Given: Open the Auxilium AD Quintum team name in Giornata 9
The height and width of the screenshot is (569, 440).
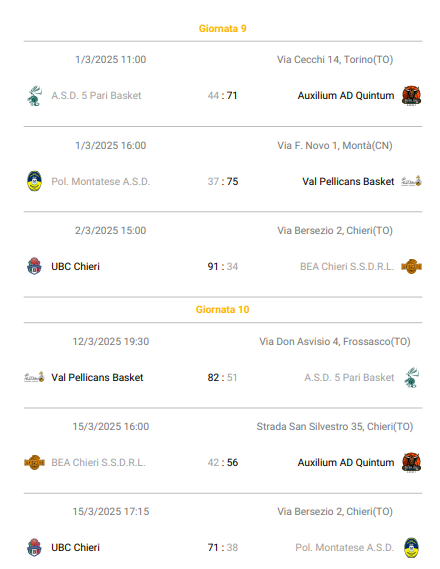Looking at the screenshot, I should pyautogui.click(x=346, y=96).
